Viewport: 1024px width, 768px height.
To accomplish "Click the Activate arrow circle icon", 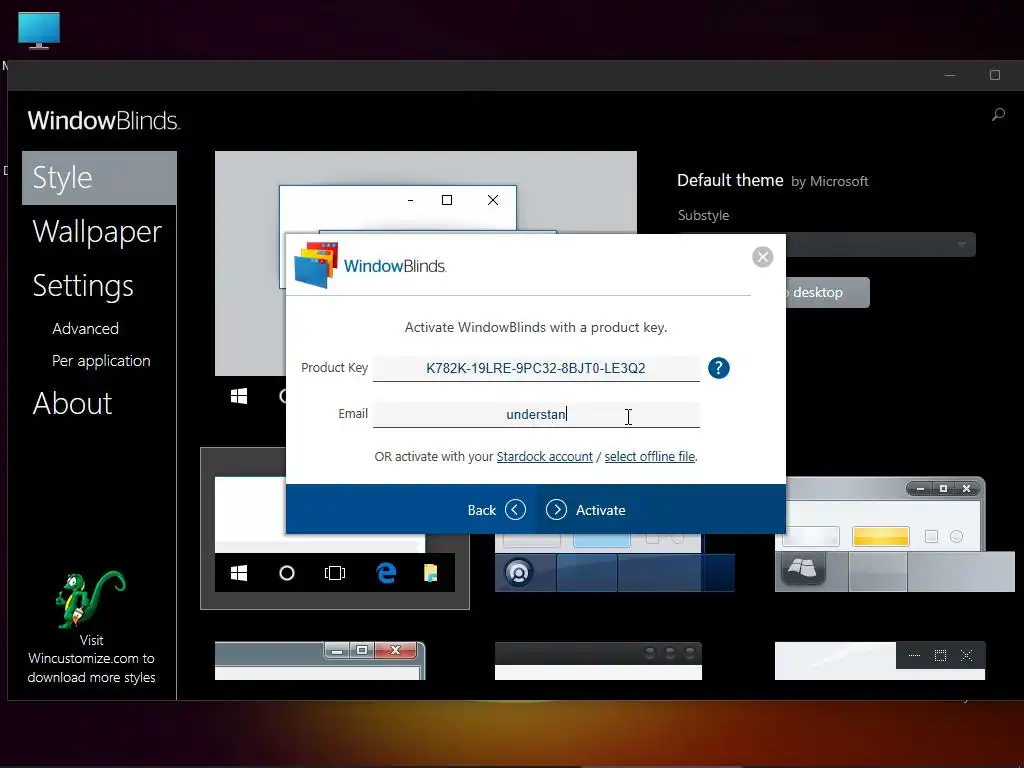I will coord(556,509).
